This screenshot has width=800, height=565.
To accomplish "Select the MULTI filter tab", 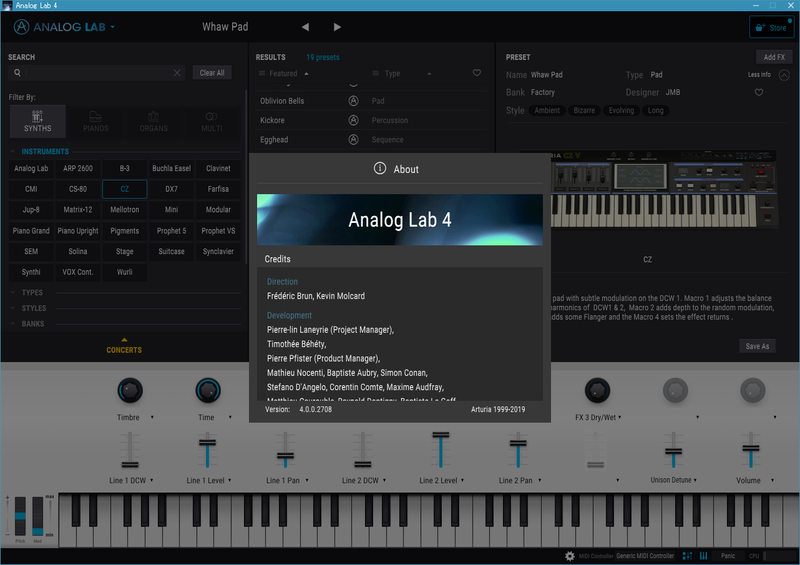I will point(212,121).
